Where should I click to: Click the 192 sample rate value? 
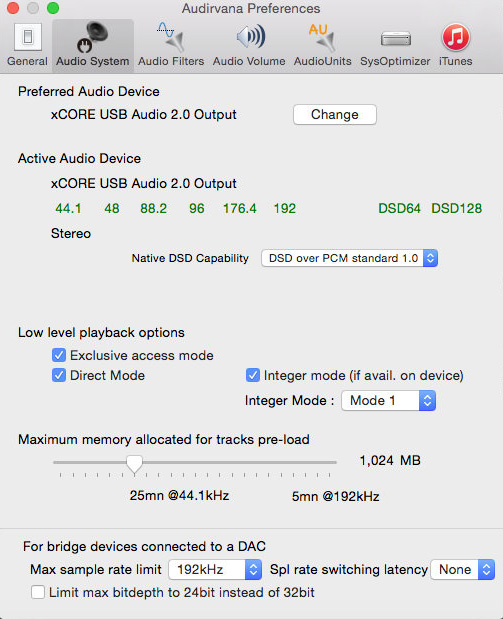(x=285, y=208)
